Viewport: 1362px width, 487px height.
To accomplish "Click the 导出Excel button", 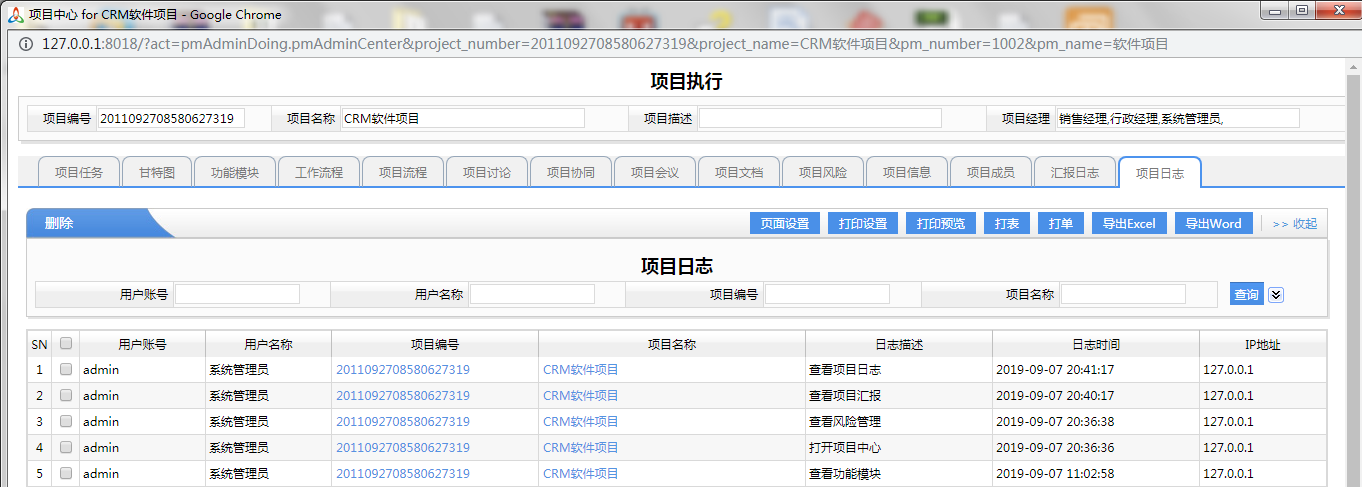I will tap(1129, 224).
